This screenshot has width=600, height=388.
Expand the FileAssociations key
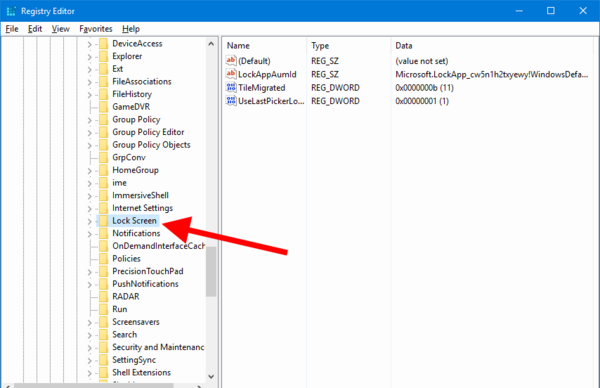pos(89,82)
